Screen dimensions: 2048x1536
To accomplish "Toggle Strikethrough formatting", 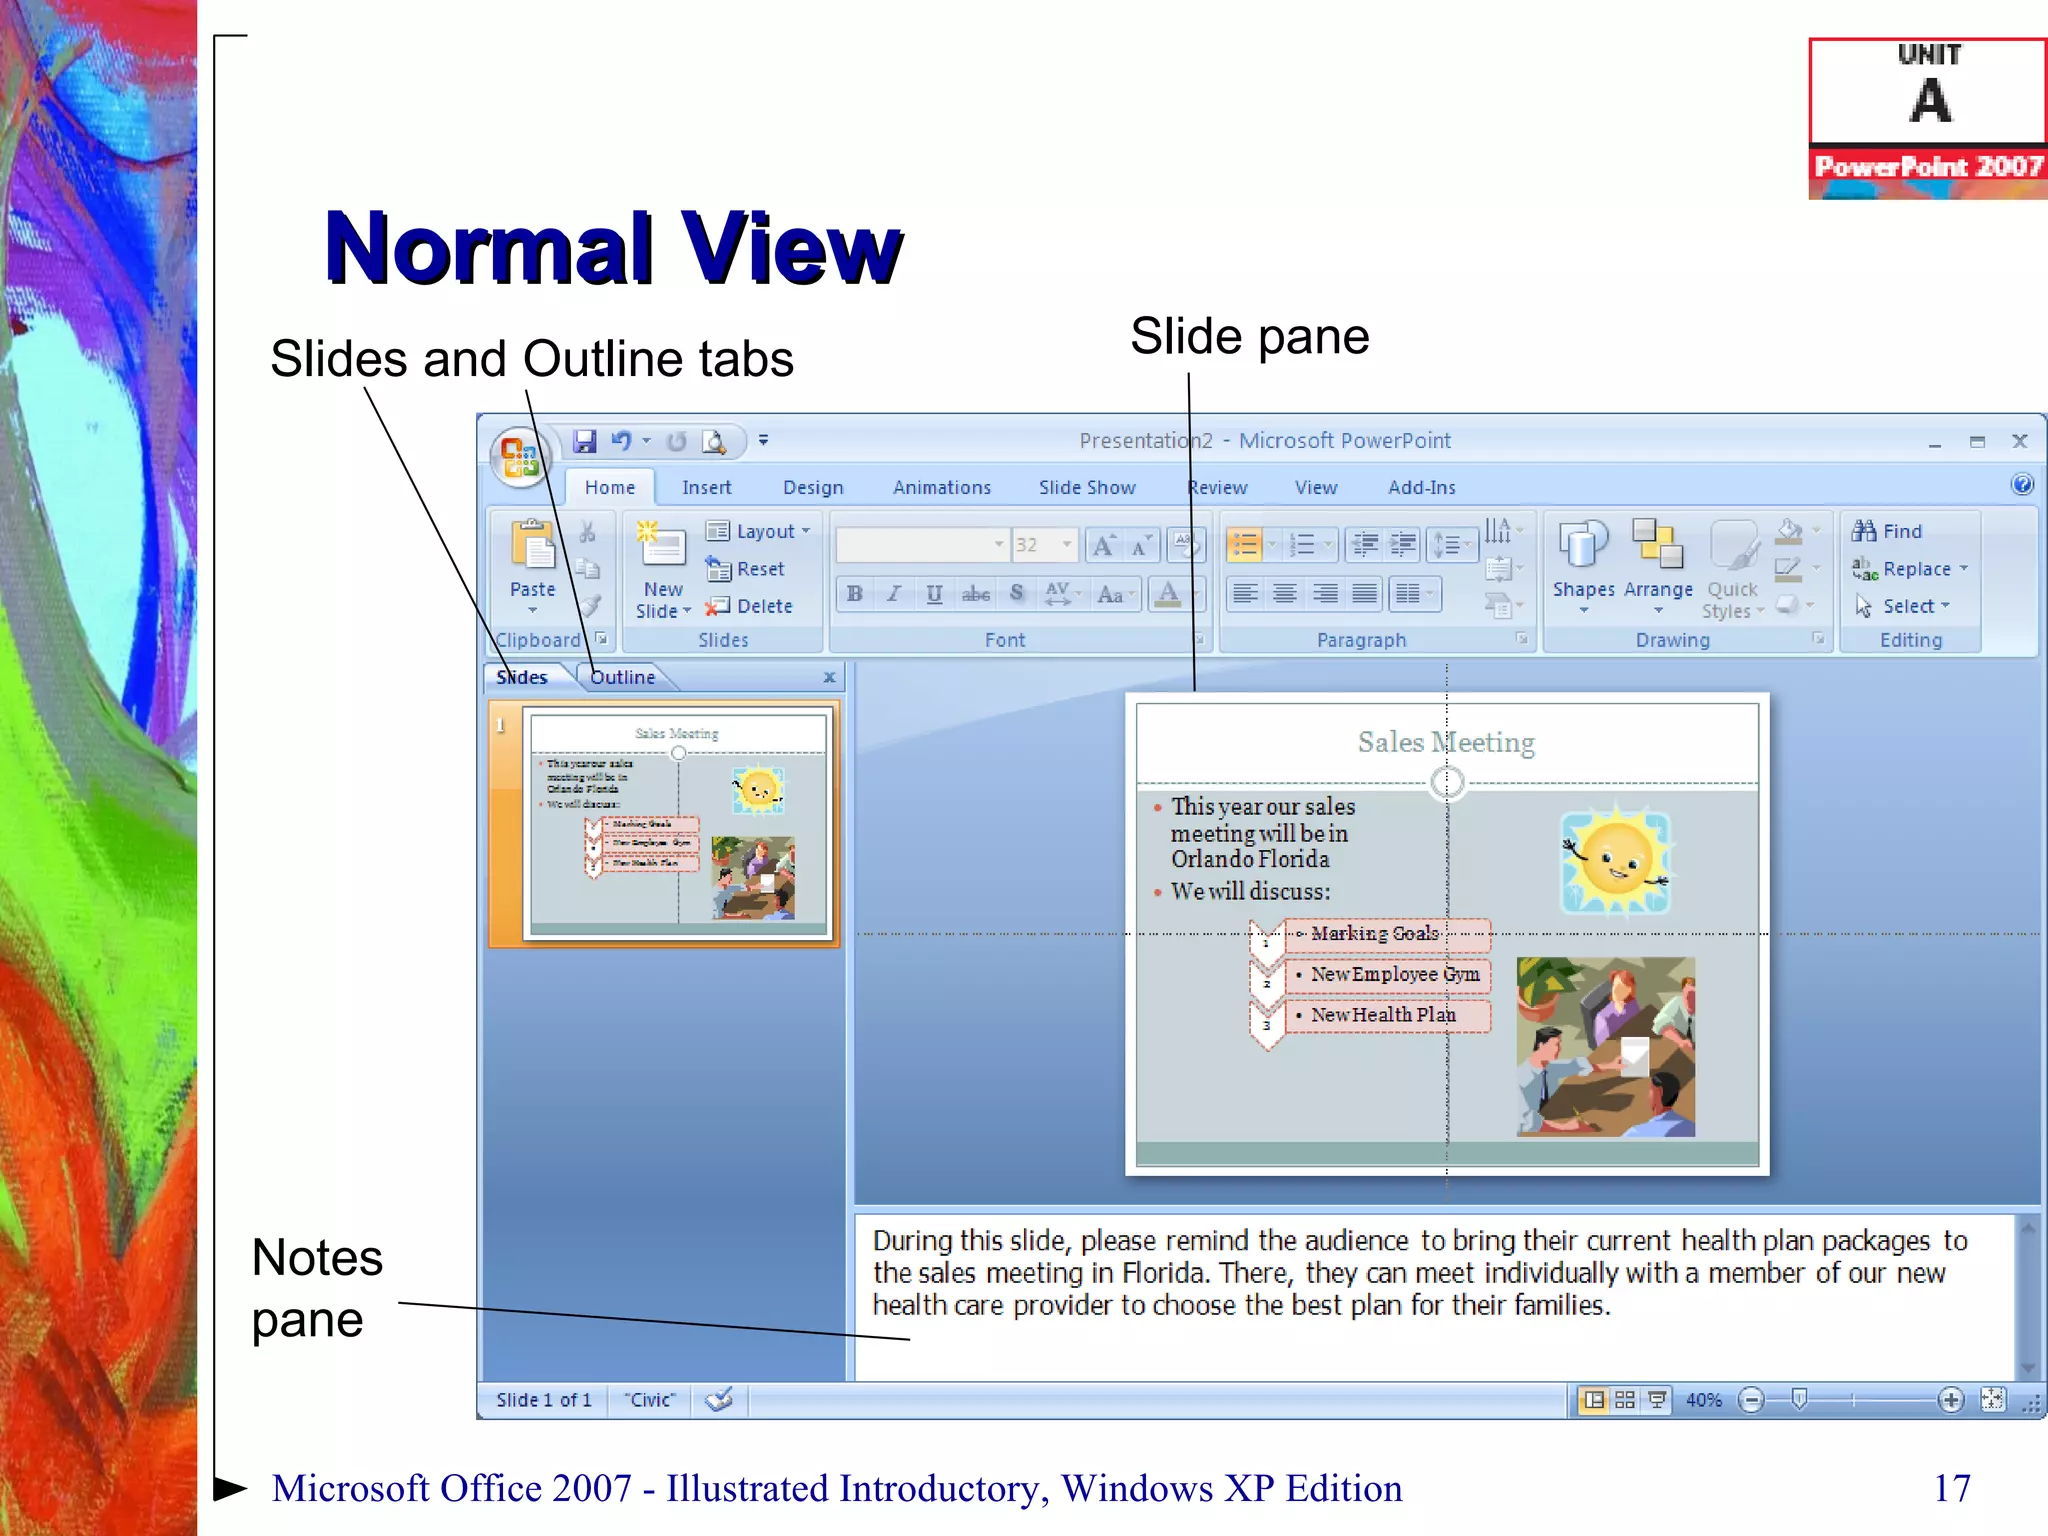I will pos(976,594).
